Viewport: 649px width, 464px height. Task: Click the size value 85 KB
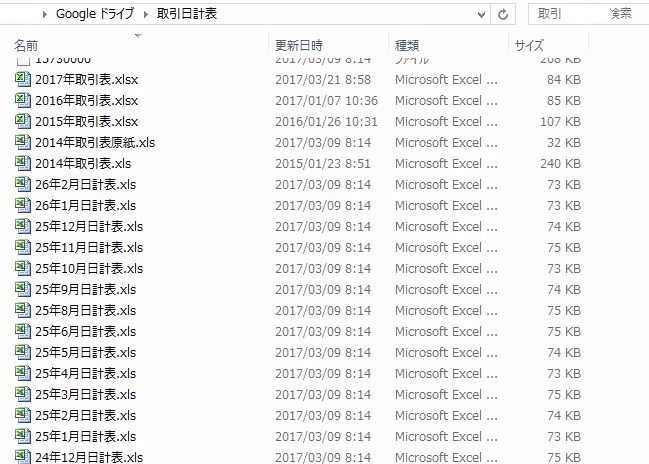pos(564,101)
